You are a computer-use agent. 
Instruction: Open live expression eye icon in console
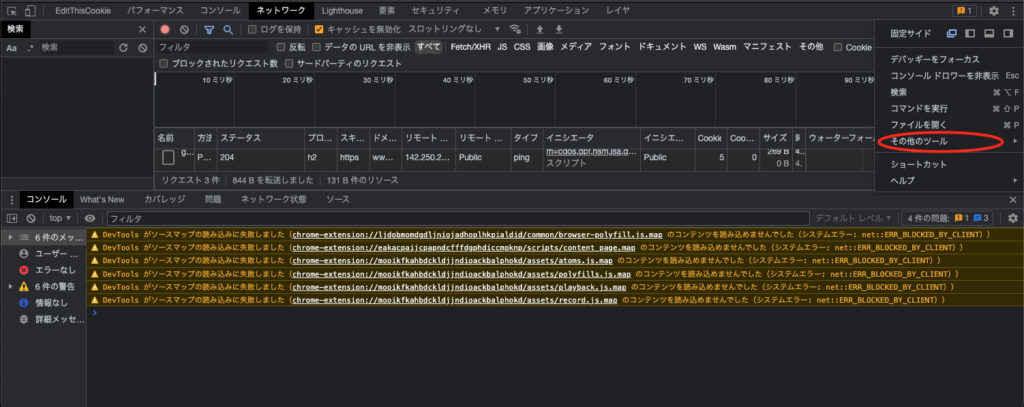90,217
